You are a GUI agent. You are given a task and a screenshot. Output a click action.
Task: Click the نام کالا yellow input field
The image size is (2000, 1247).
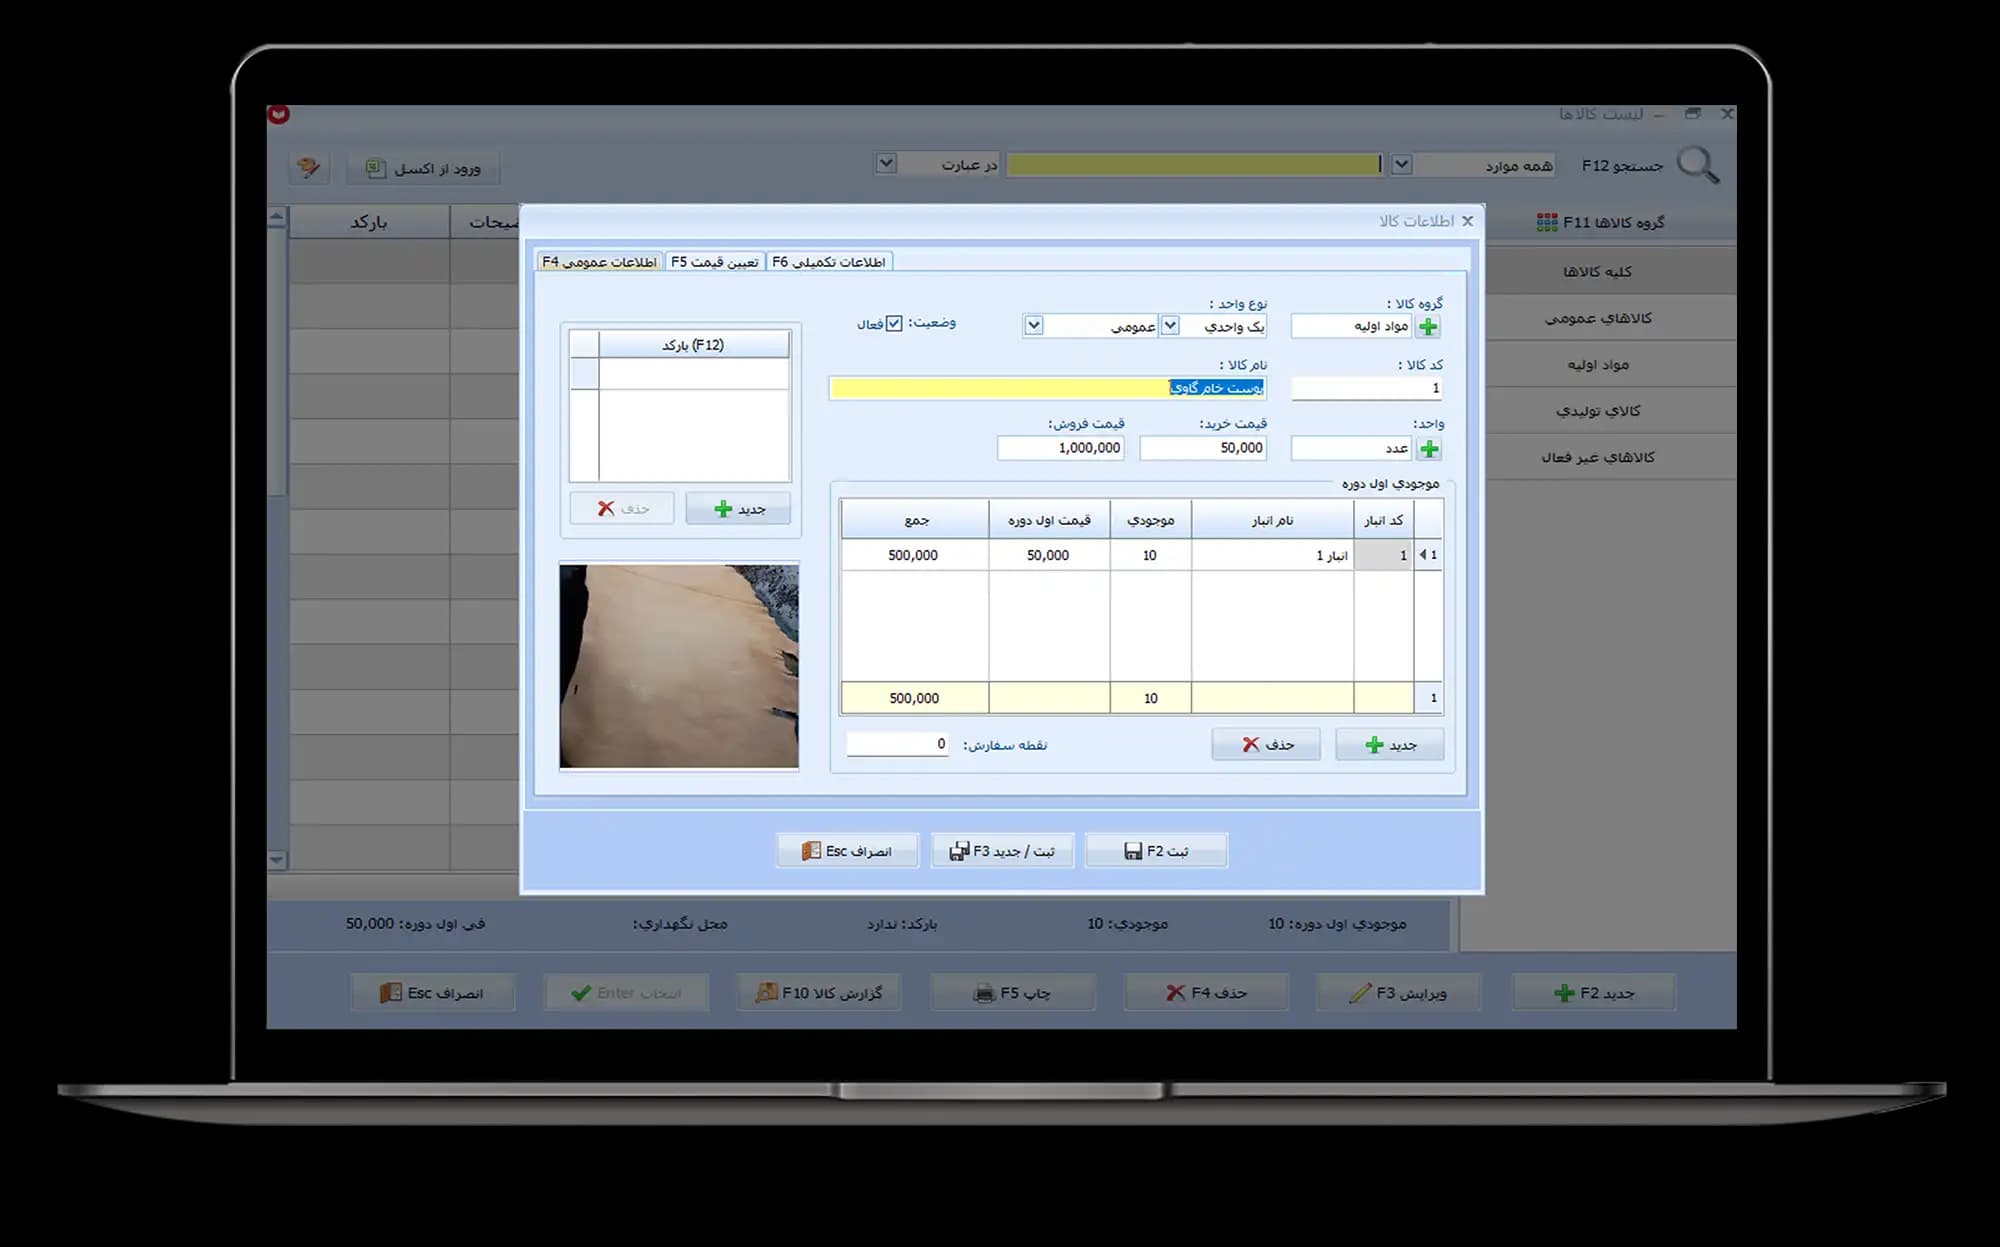(1048, 388)
